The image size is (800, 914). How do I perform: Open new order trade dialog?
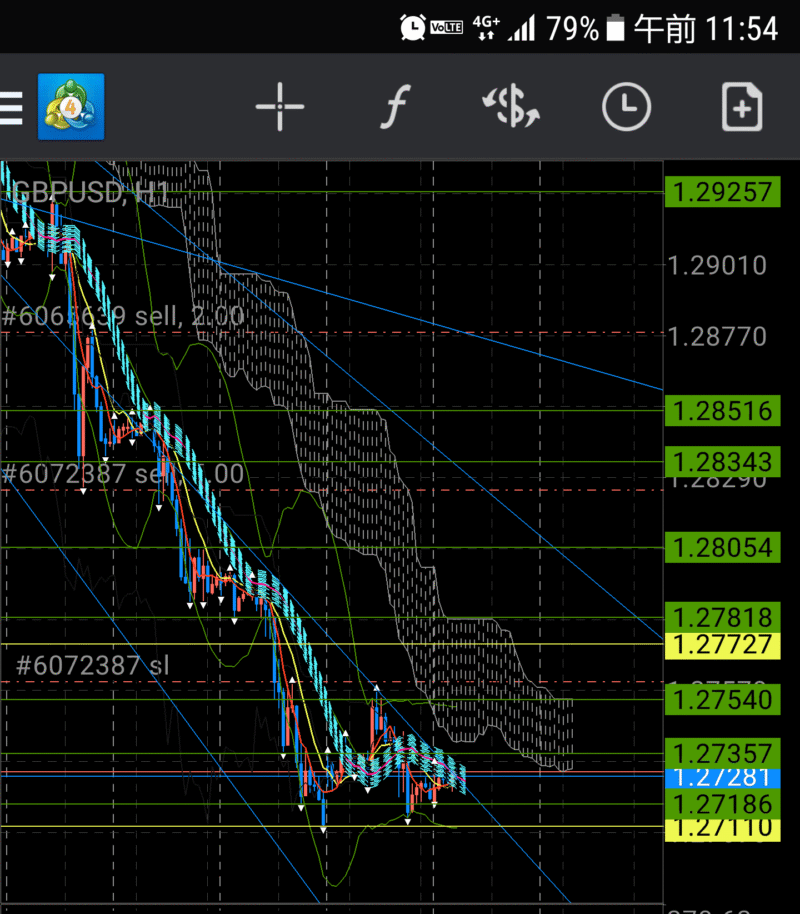(x=511, y=107)
